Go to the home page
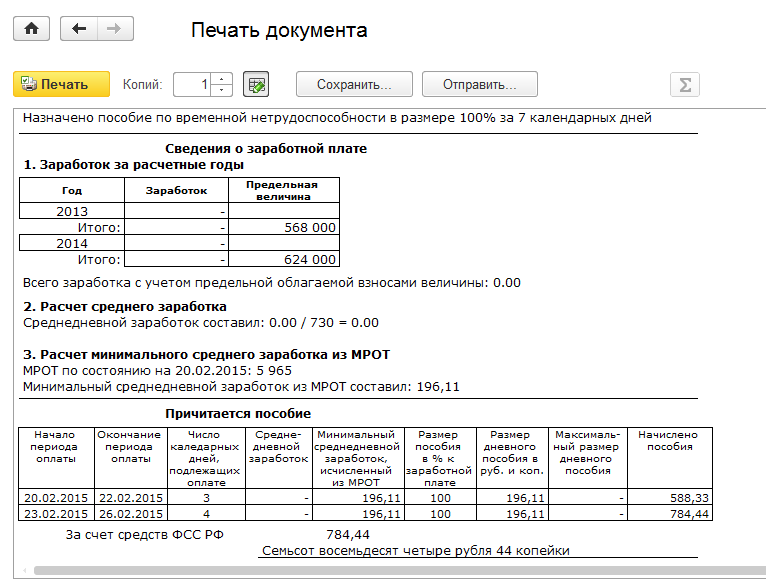 coord(31,29)
